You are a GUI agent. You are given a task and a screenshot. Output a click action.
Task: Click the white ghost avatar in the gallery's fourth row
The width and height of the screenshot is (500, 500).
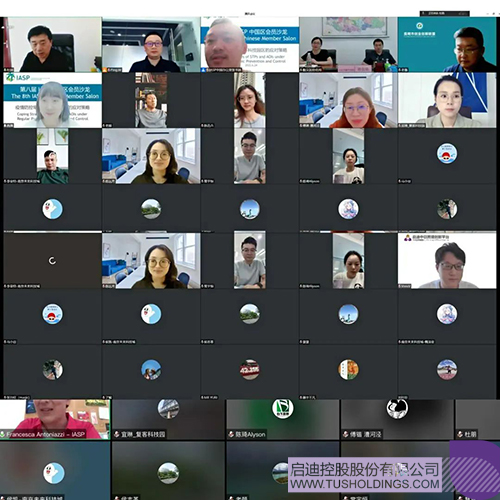point(52,209)
